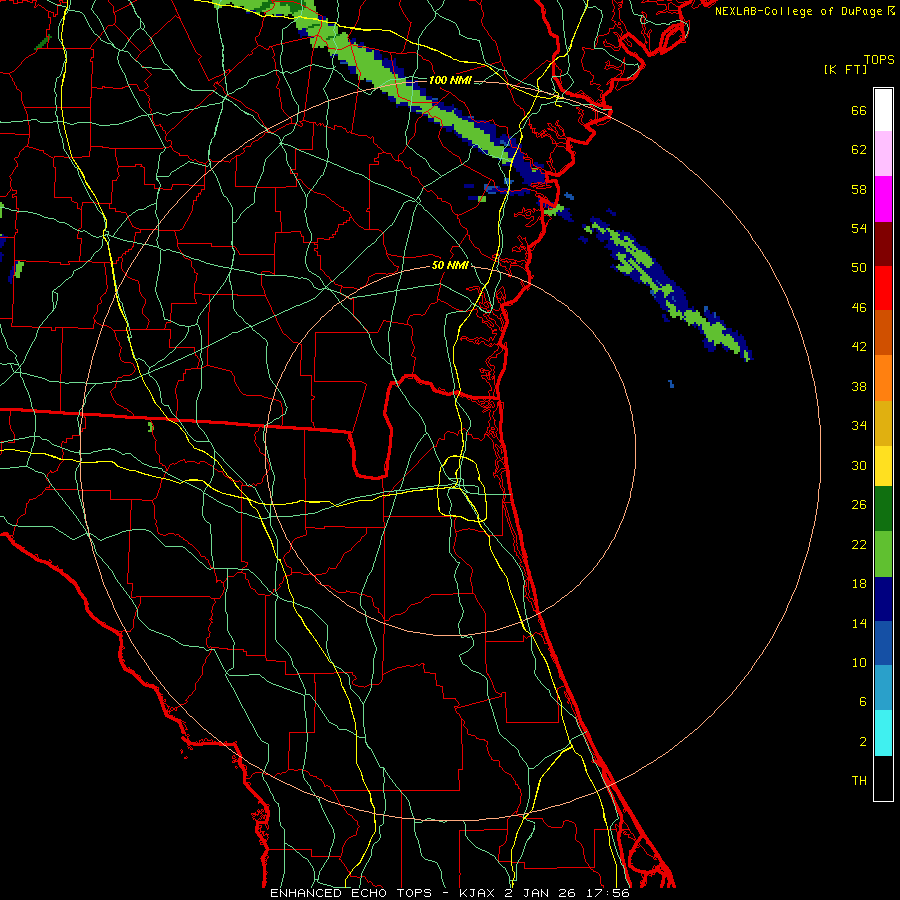
Task: Select the dark red legend swatch
Action: [x=883, y=244]
